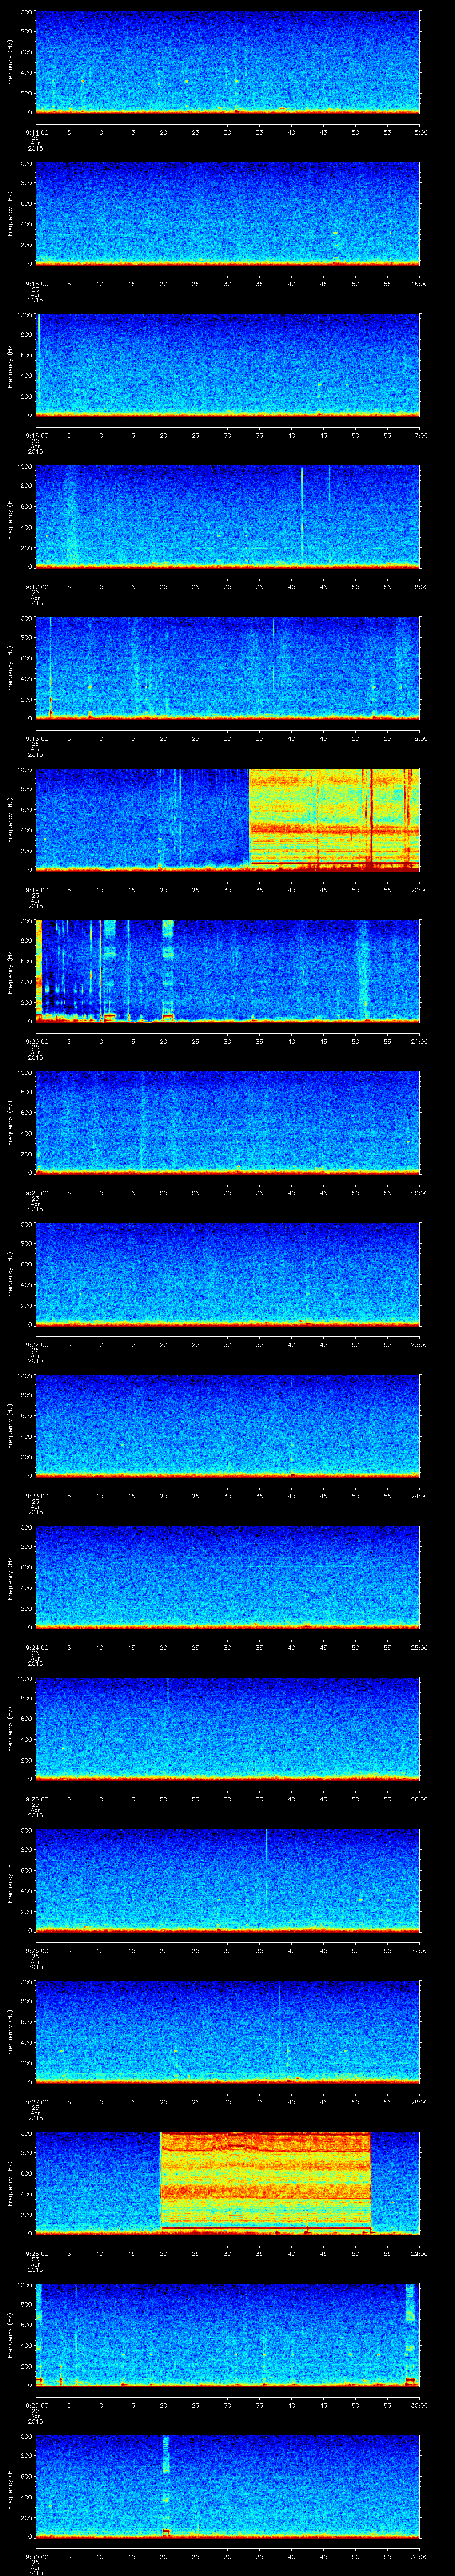
Task: Click the 20:00 end time label
Action: (419, 890)
